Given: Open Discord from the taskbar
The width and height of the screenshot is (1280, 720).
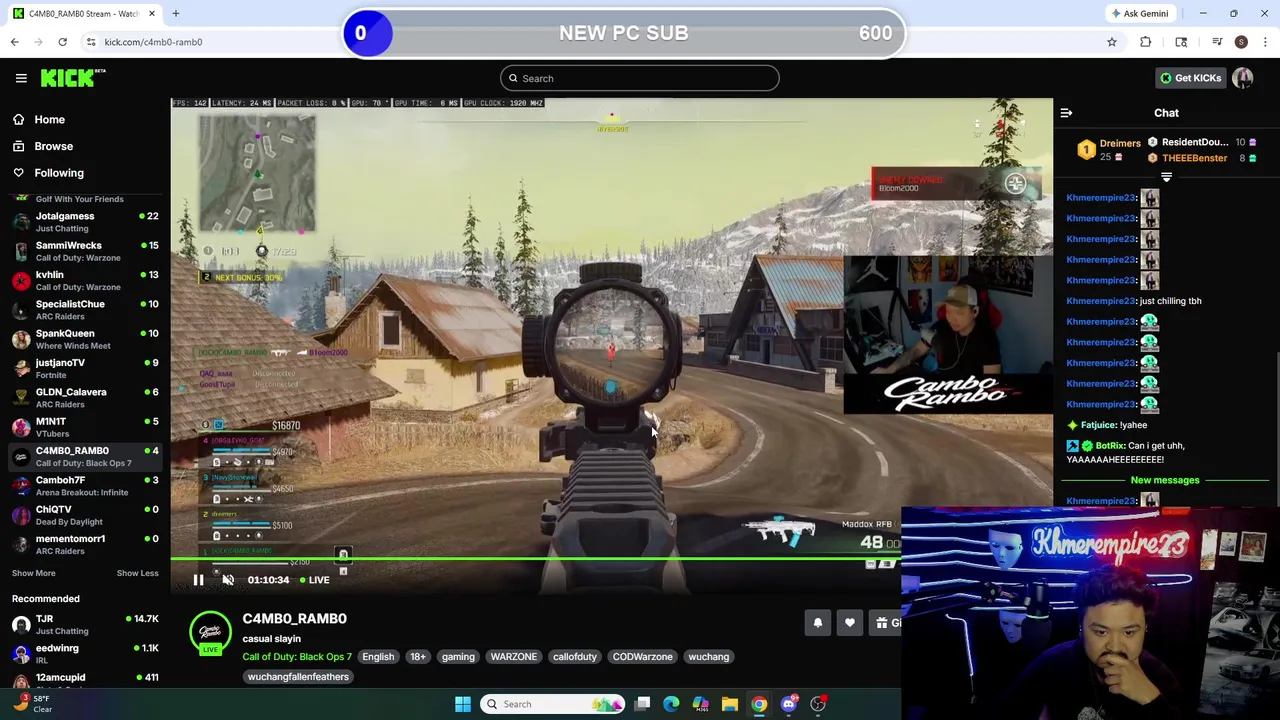Looking at the screenshot, I should [x=788, y=704].
